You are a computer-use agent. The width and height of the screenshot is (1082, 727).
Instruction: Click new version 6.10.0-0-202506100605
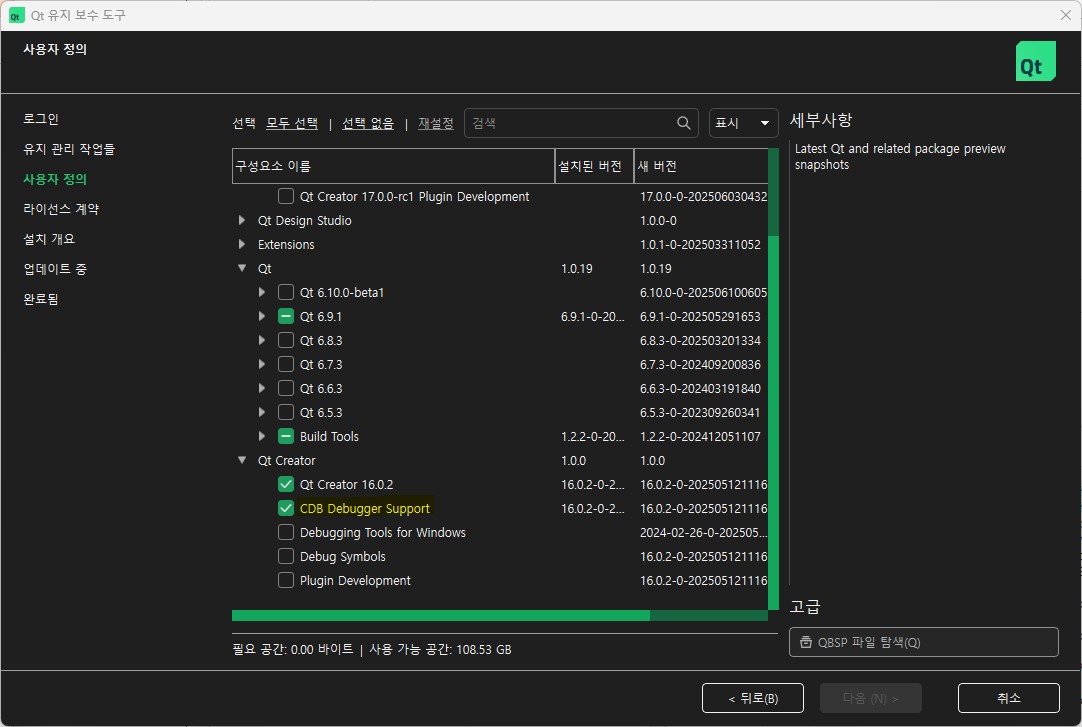point(703,292)
